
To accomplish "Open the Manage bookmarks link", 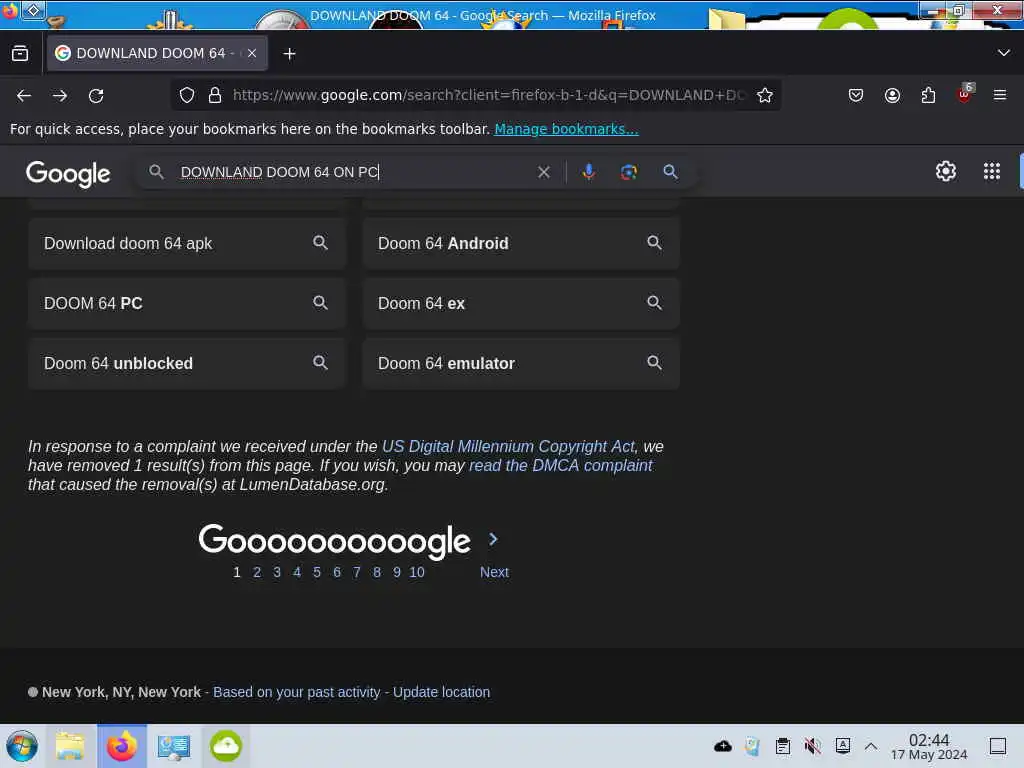I will point(566,129).
